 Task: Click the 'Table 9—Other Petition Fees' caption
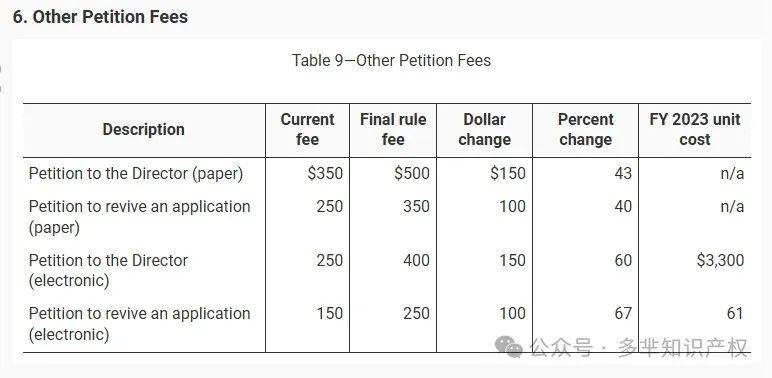coord(391,61)
